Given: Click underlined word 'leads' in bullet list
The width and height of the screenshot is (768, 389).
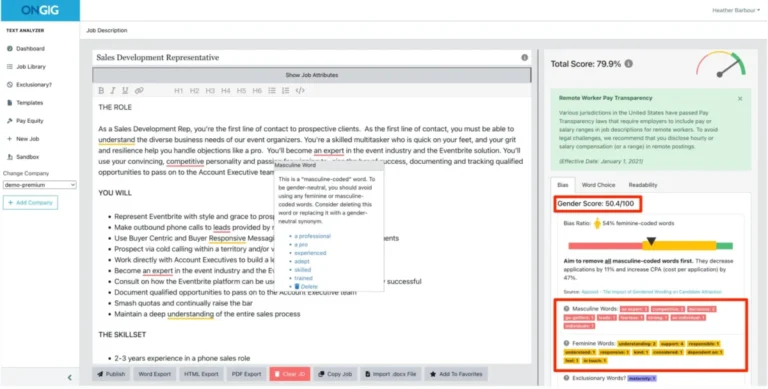Looking at the screenshot, I should pos(222,227).
